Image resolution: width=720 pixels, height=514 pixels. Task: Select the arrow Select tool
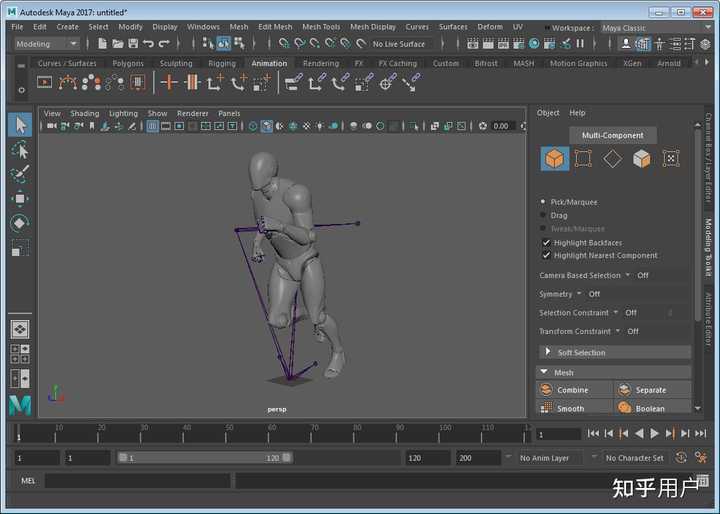point(20,124)
